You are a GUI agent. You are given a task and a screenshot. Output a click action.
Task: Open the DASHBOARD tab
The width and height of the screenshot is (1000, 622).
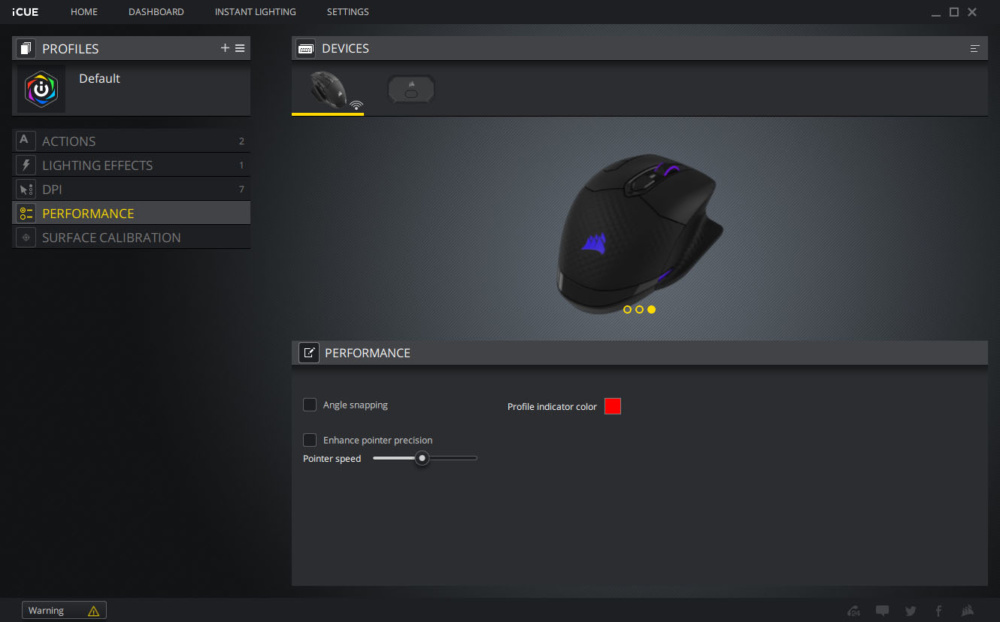156,11
